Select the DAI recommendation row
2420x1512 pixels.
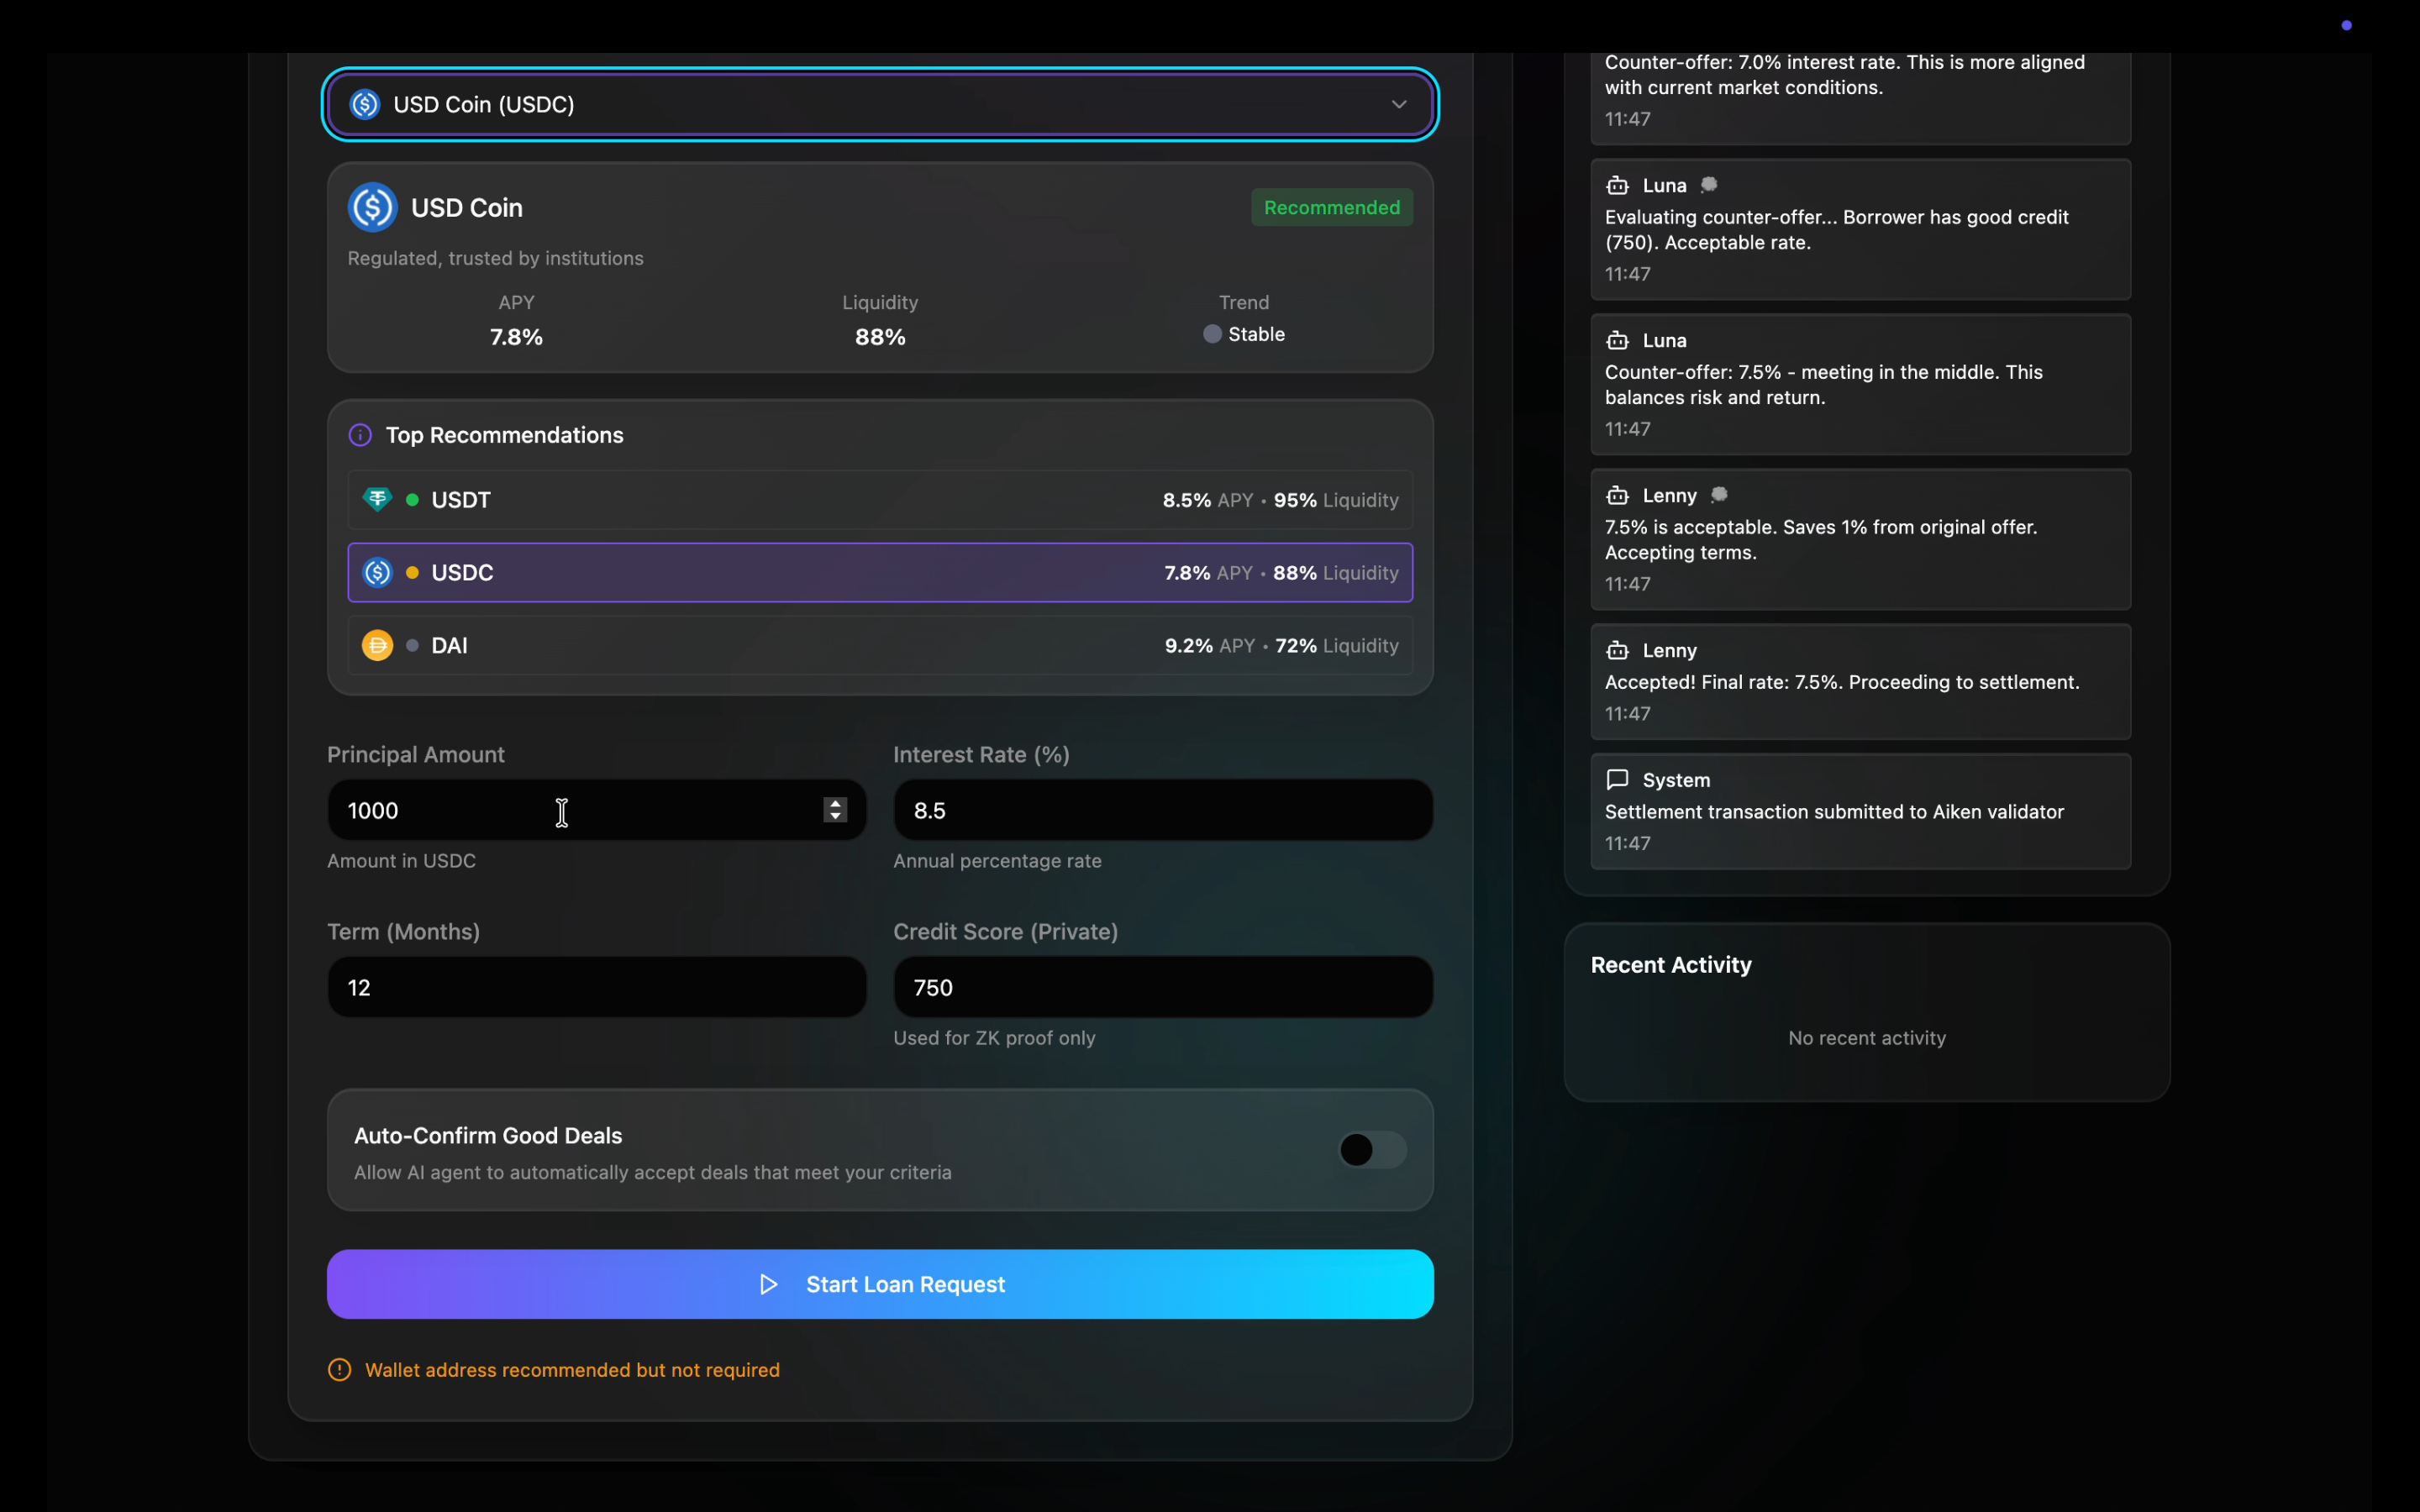[x=880, y=646]
